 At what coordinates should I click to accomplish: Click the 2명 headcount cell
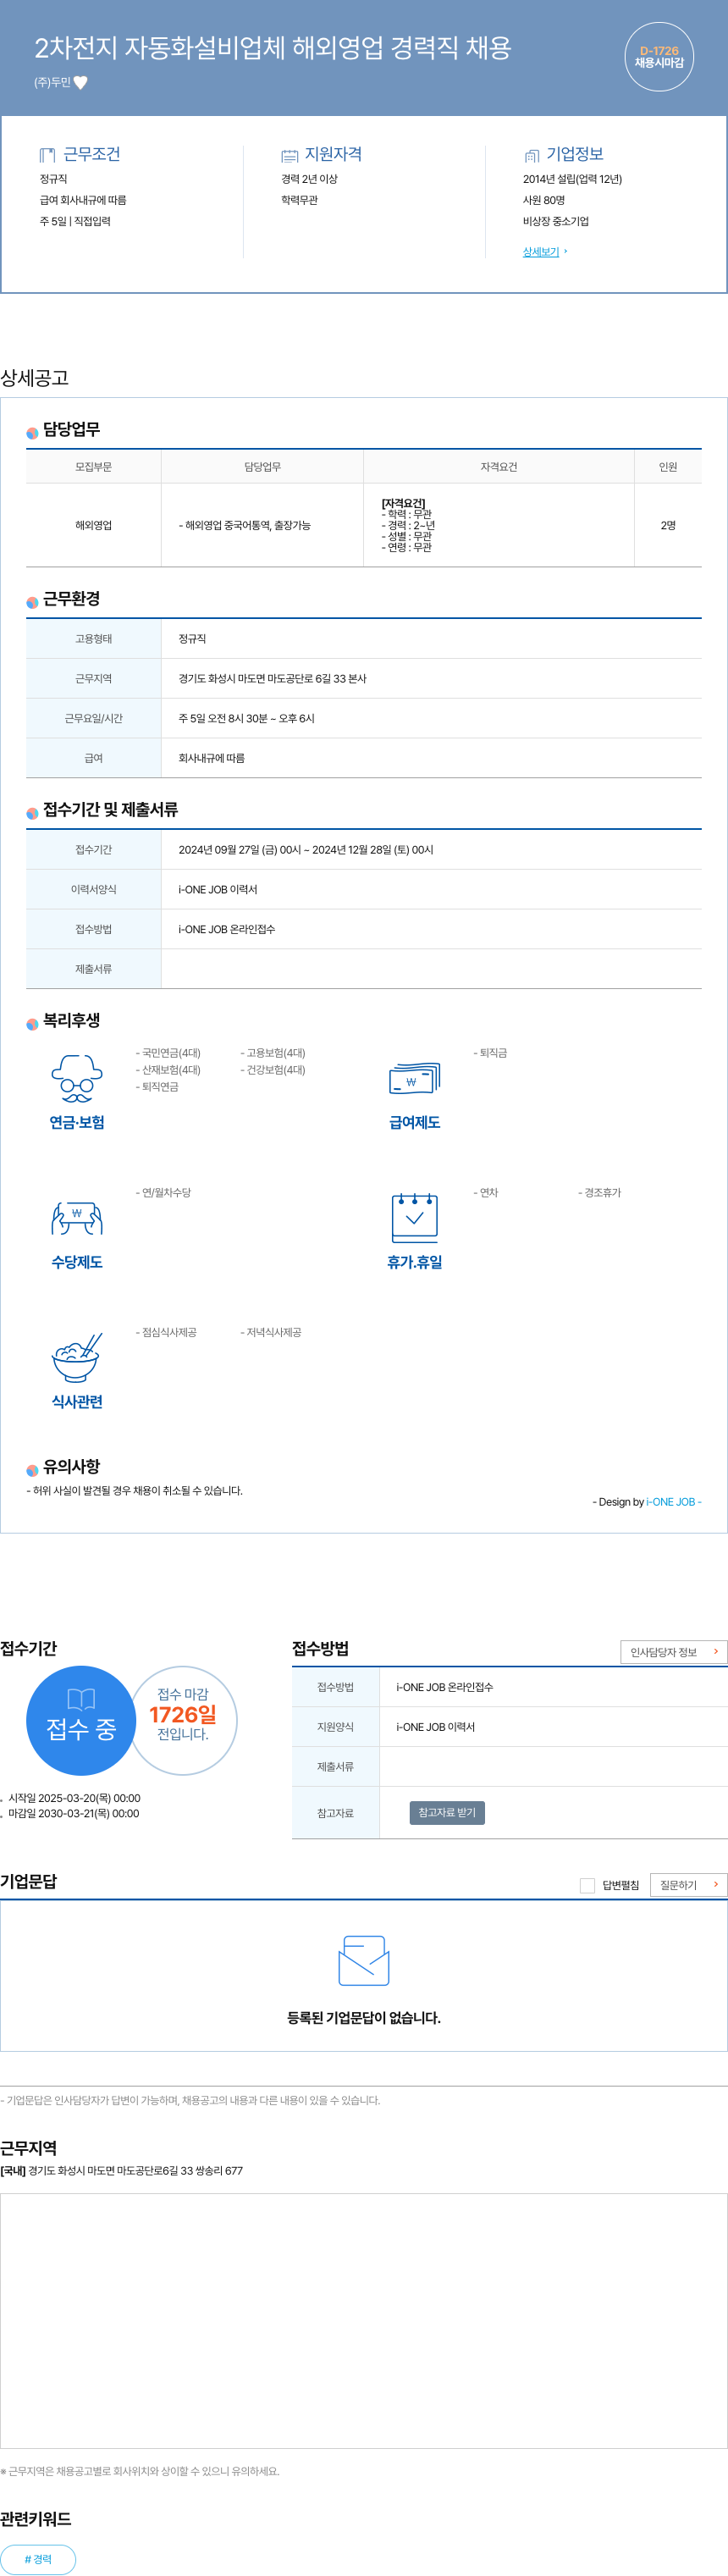(668, 525)
